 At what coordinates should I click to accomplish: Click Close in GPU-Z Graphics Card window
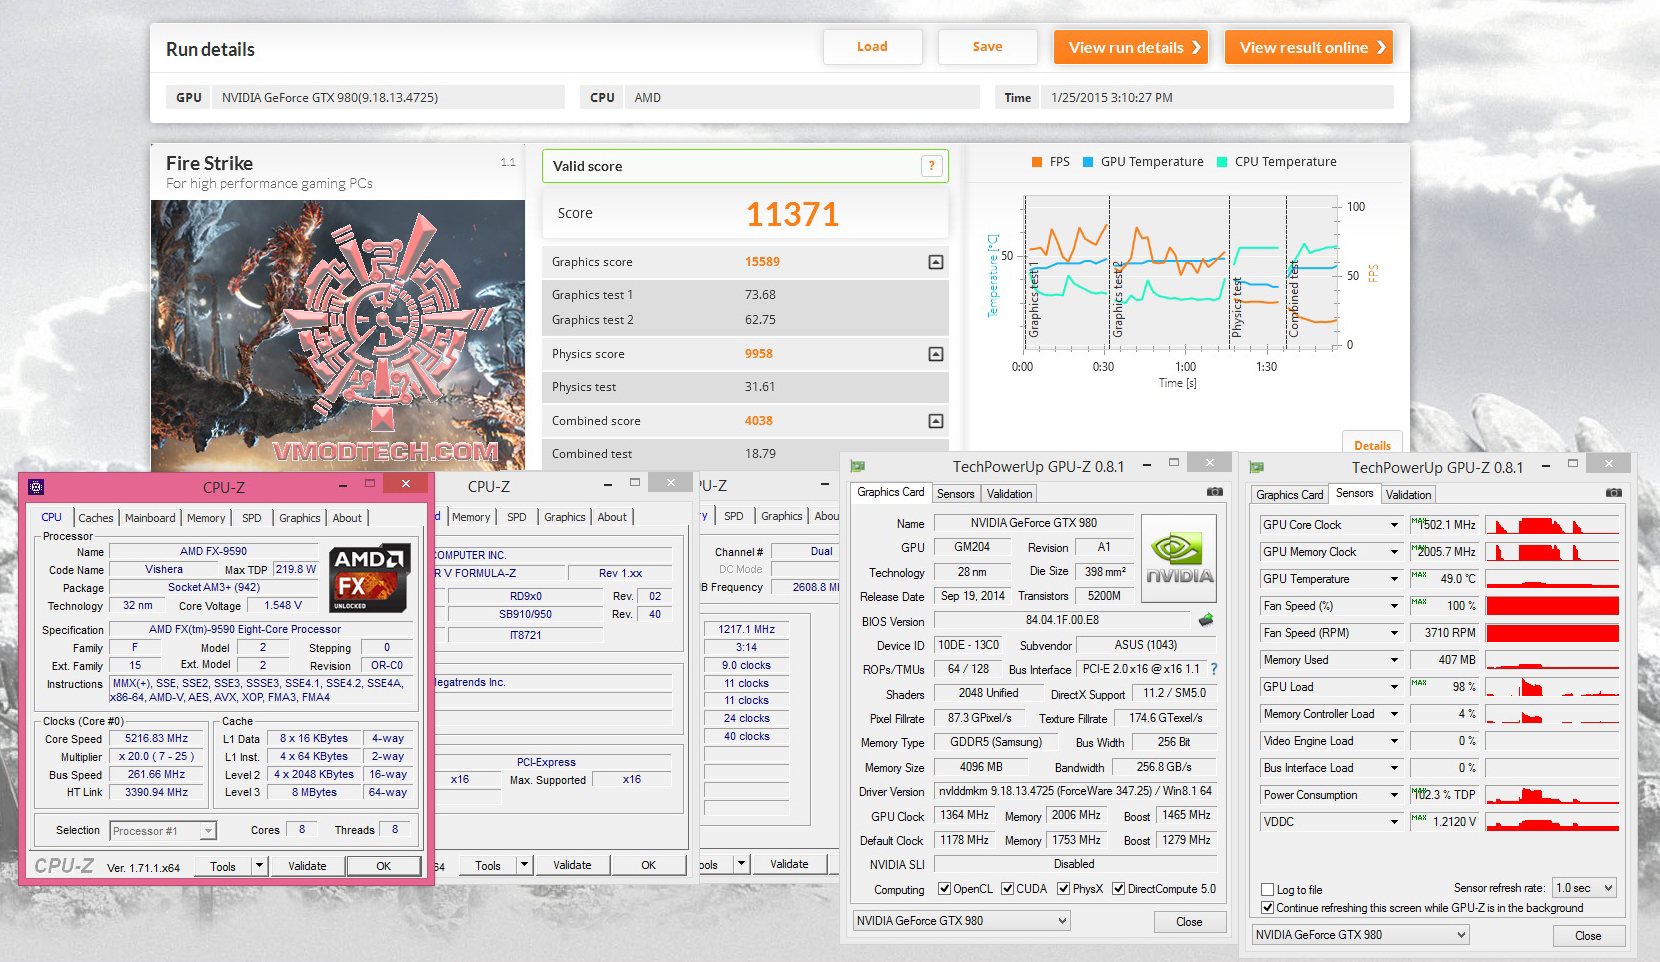pyautogui.click(x=1189, y=922)
